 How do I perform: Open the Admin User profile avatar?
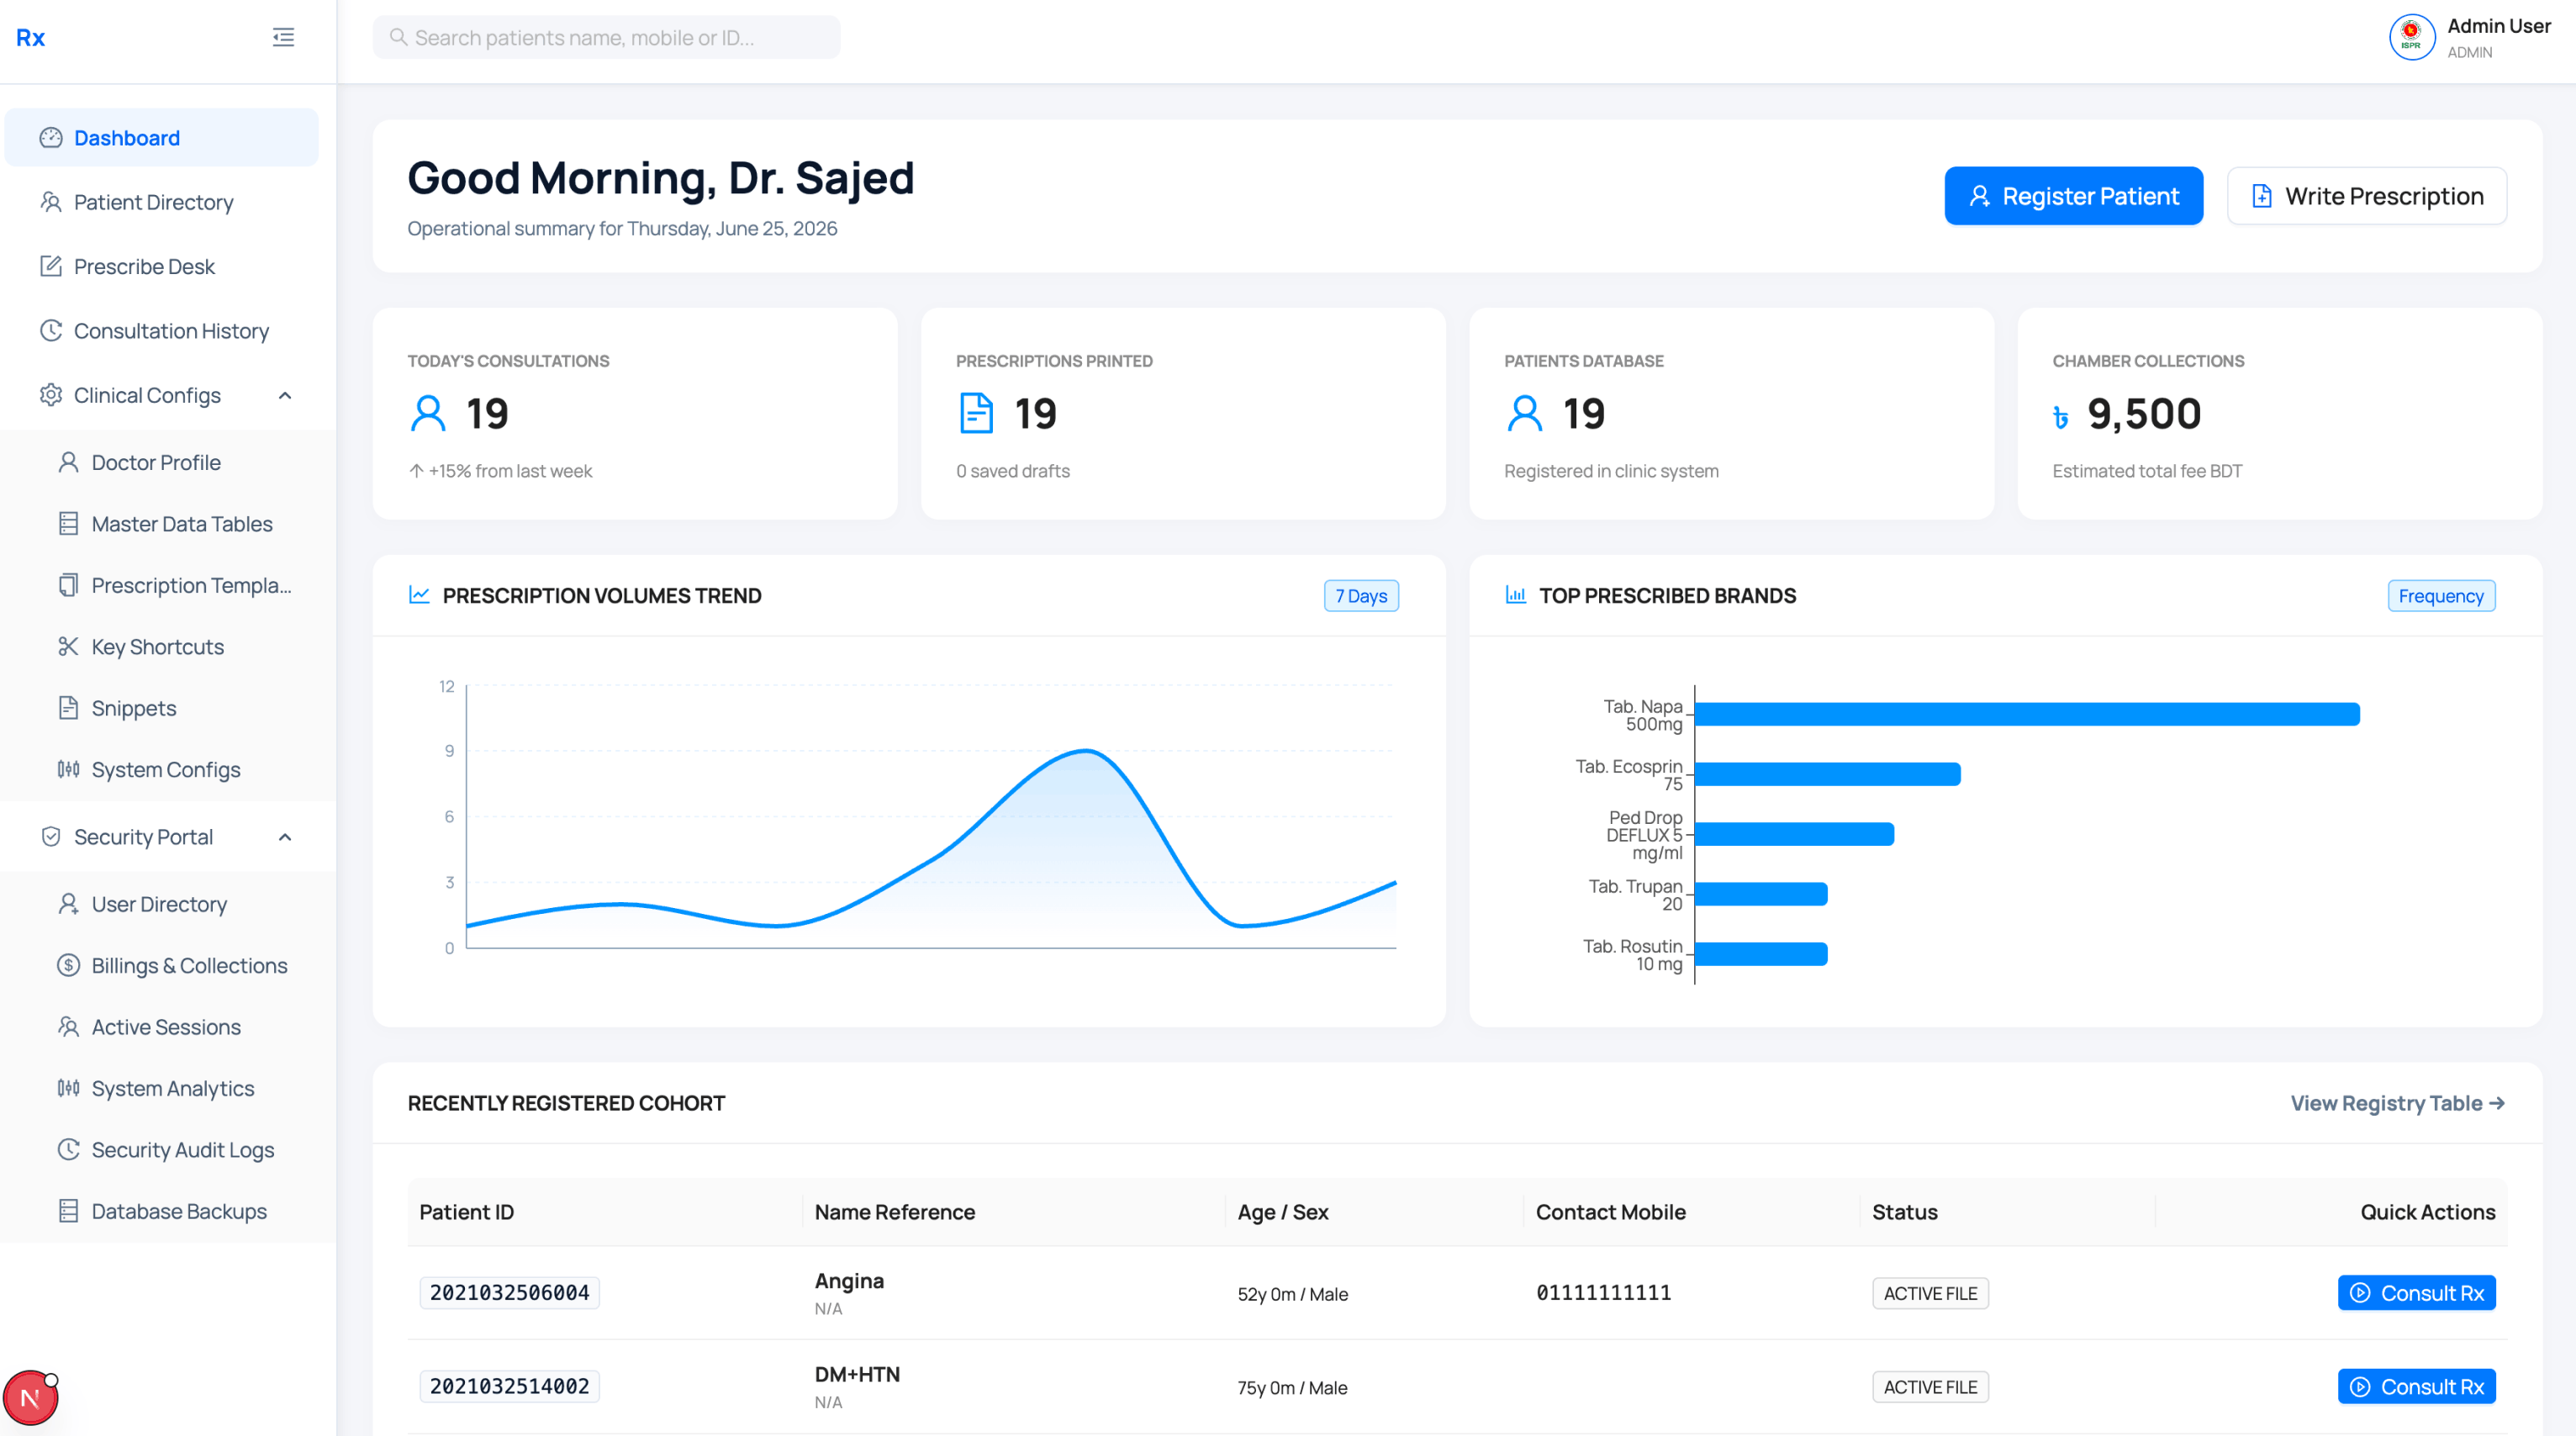point(2411,38)
